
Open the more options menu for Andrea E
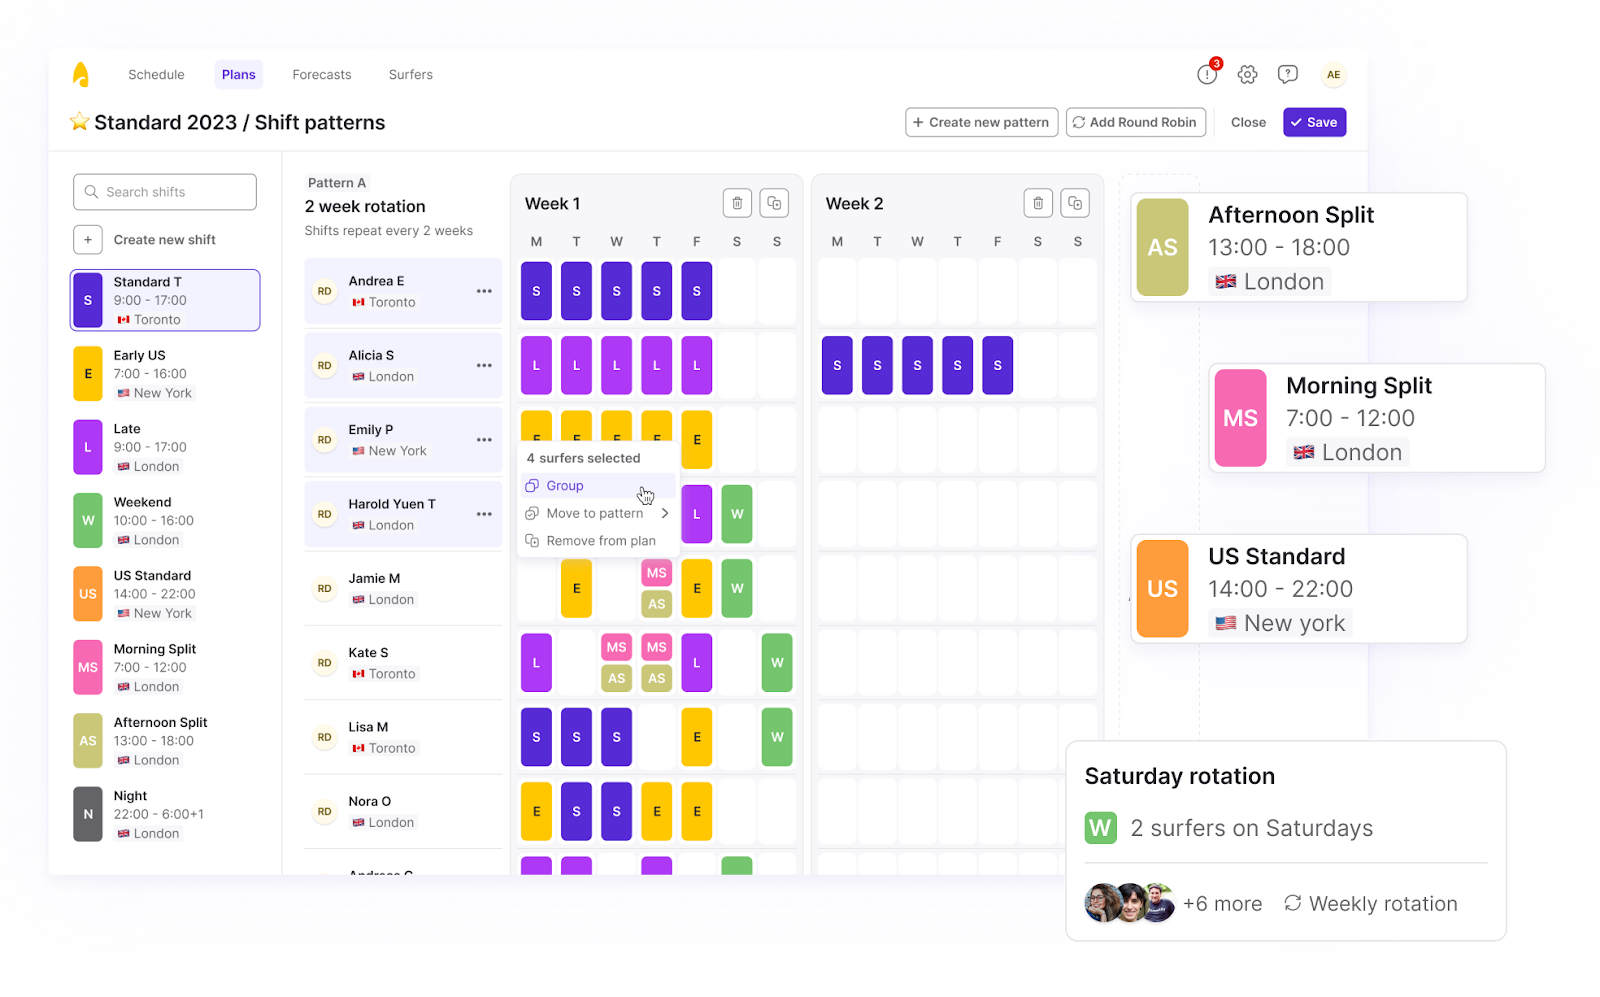[484, 291]
